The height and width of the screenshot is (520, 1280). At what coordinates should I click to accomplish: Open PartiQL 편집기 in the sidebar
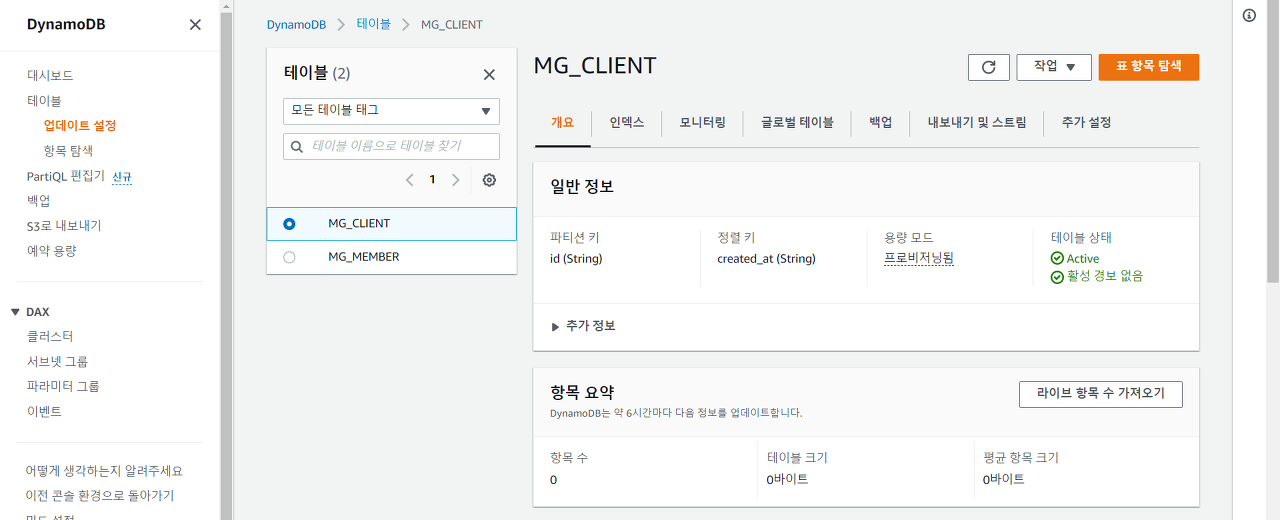(66, 176)
